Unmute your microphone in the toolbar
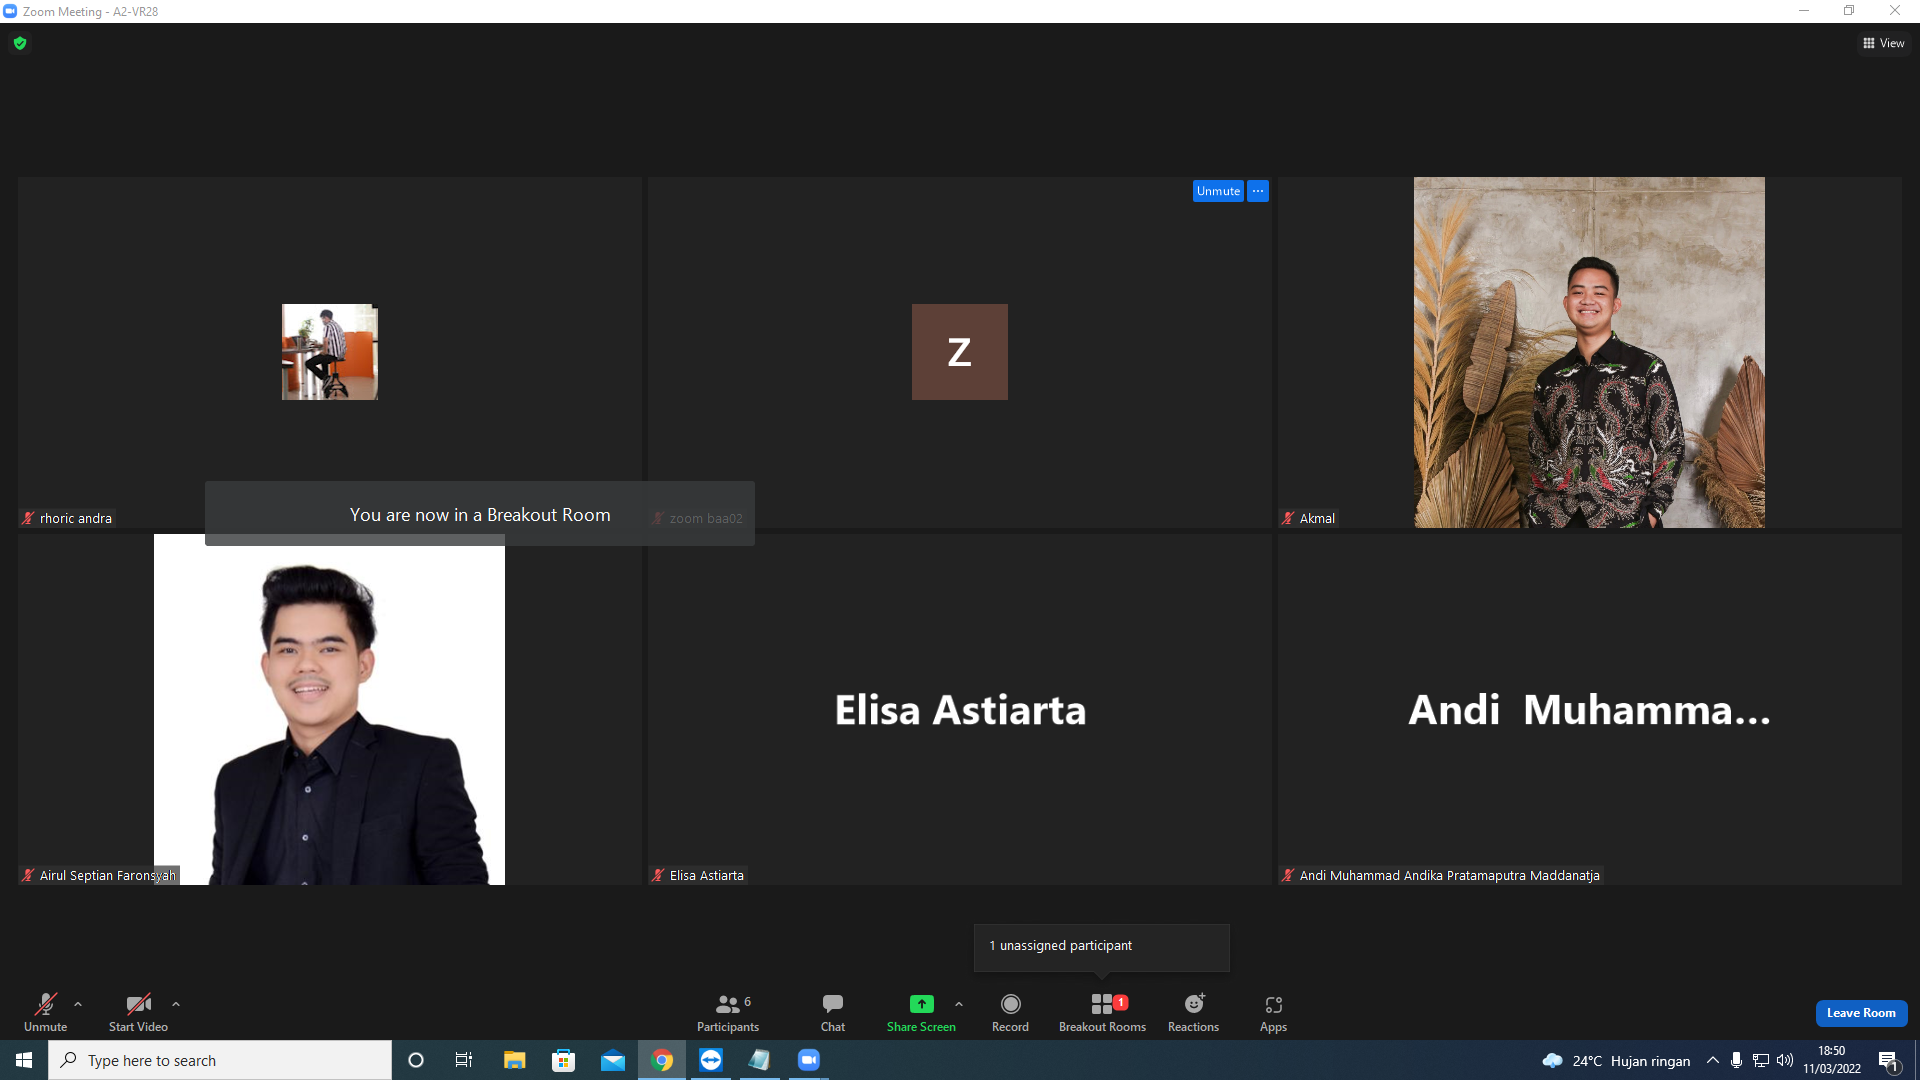Screen dimensions: 1920x1080 [x=45, y=1012]
